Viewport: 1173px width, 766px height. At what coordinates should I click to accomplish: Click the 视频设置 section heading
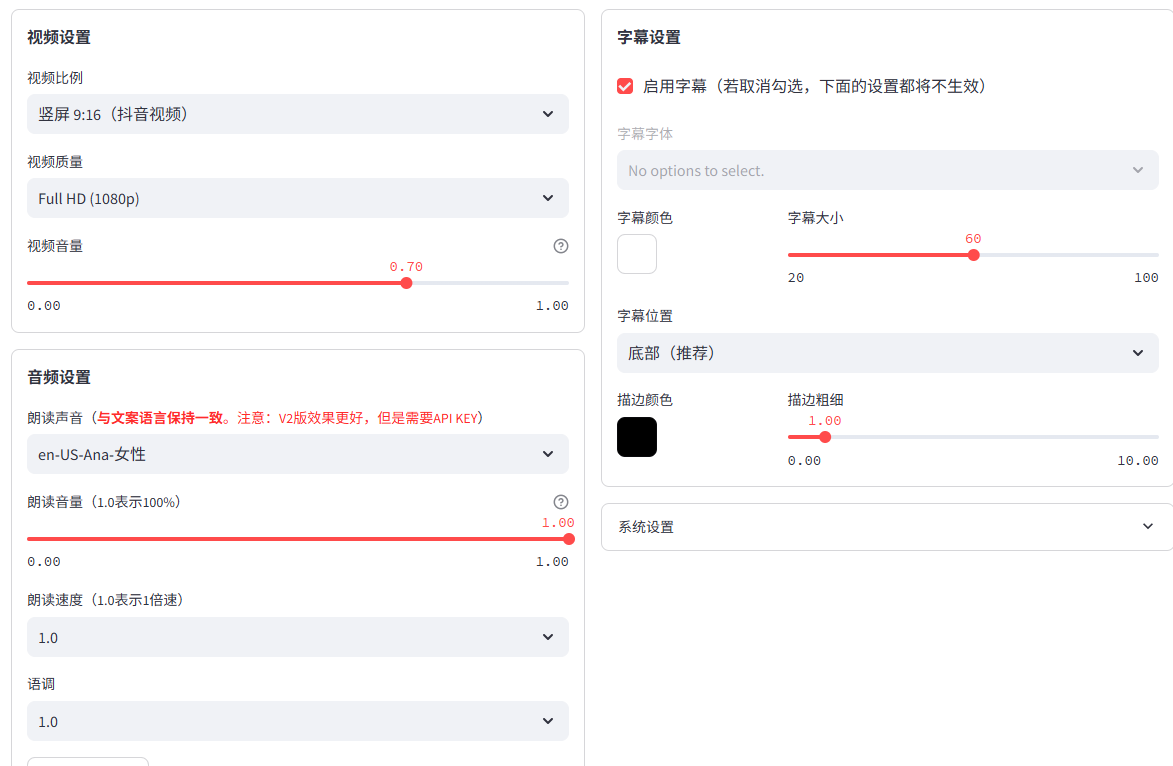[x=59, y=37]
